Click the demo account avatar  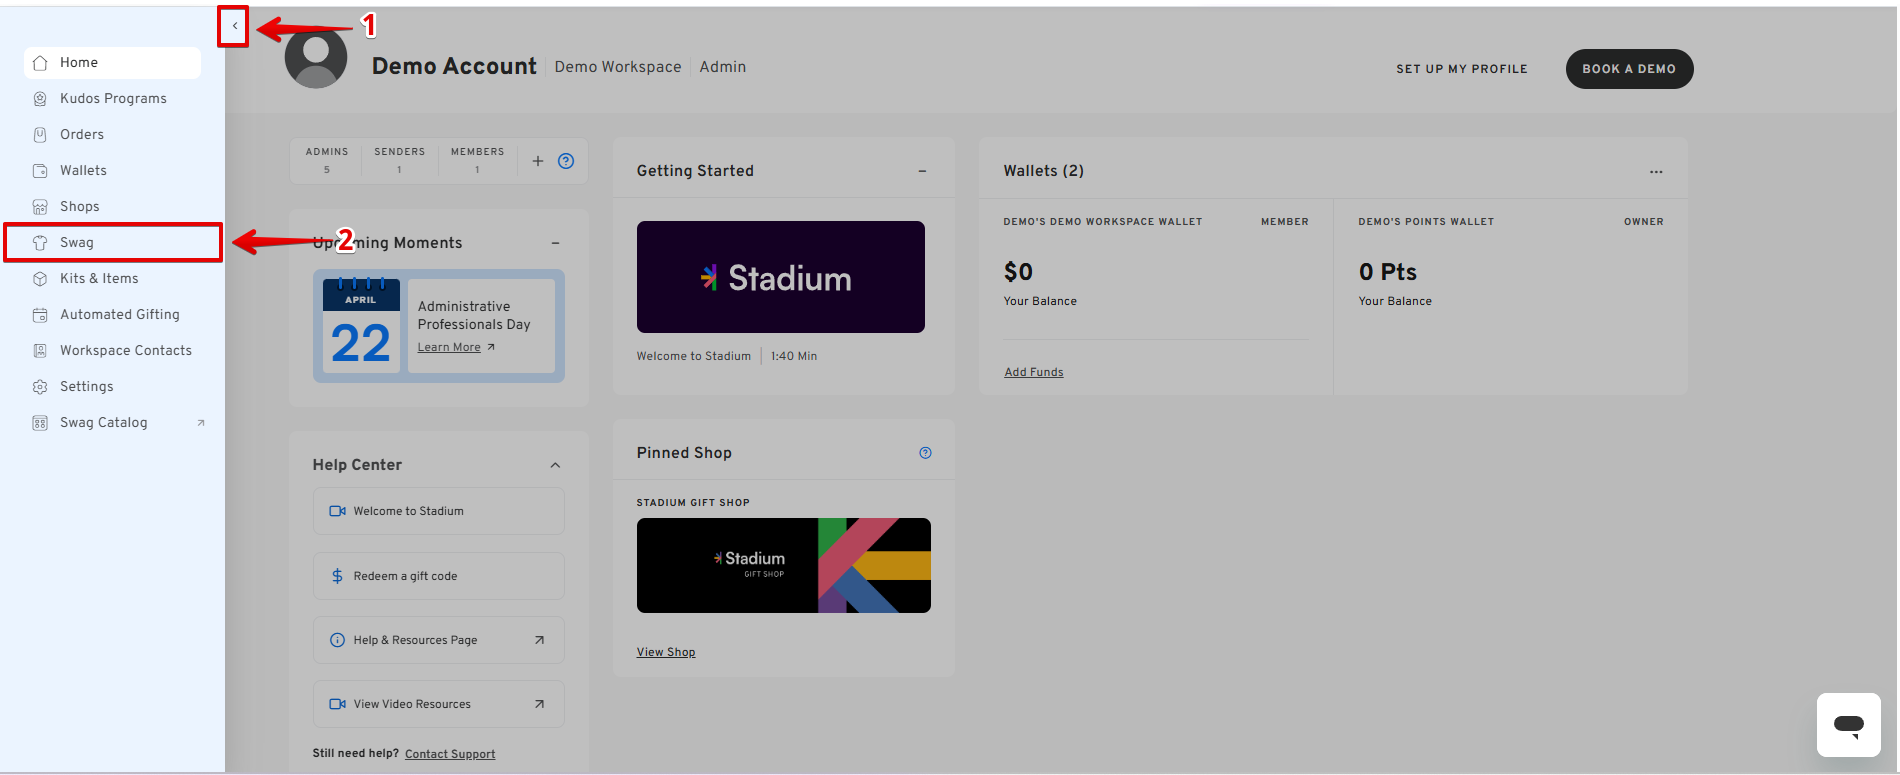click(316, 58)
